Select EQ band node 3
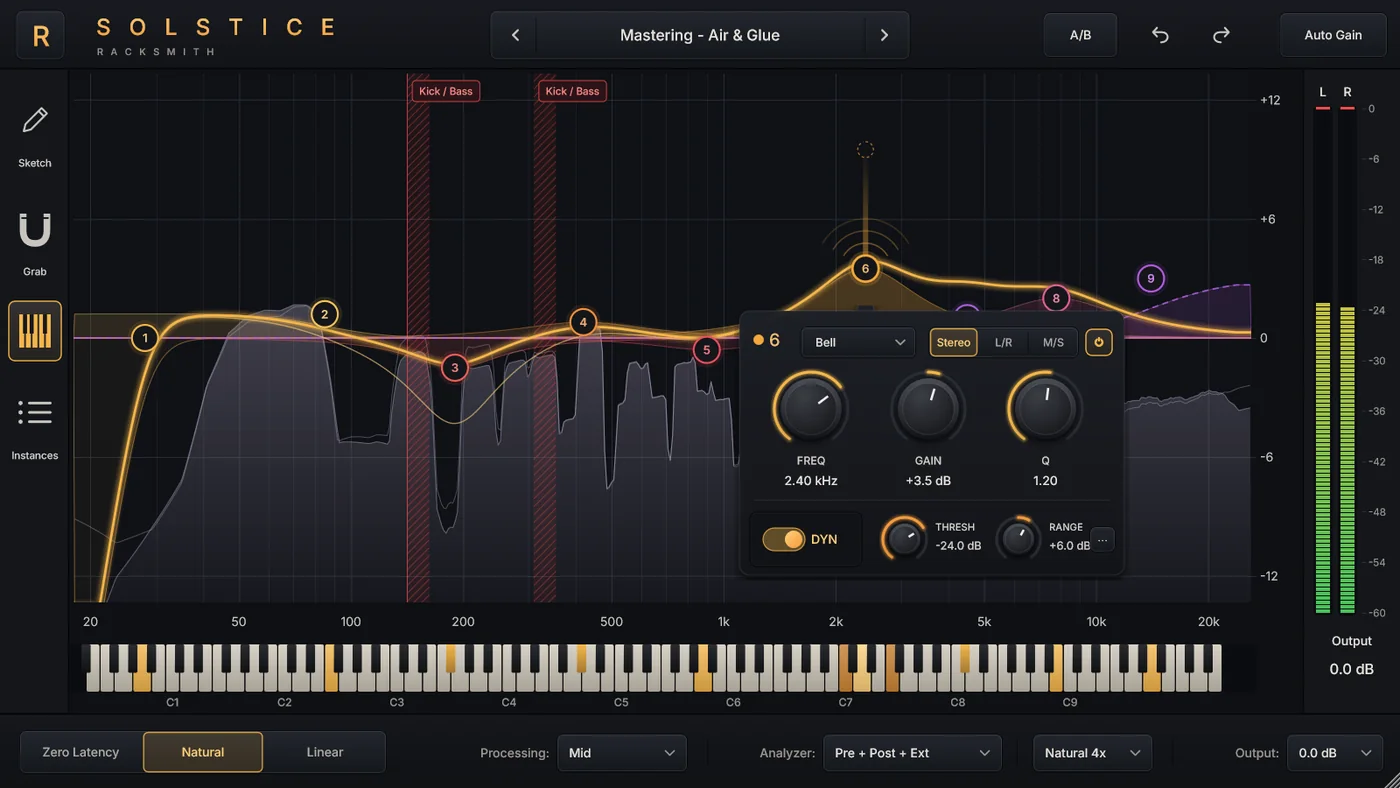1400x788 pixels. (455, 367)
